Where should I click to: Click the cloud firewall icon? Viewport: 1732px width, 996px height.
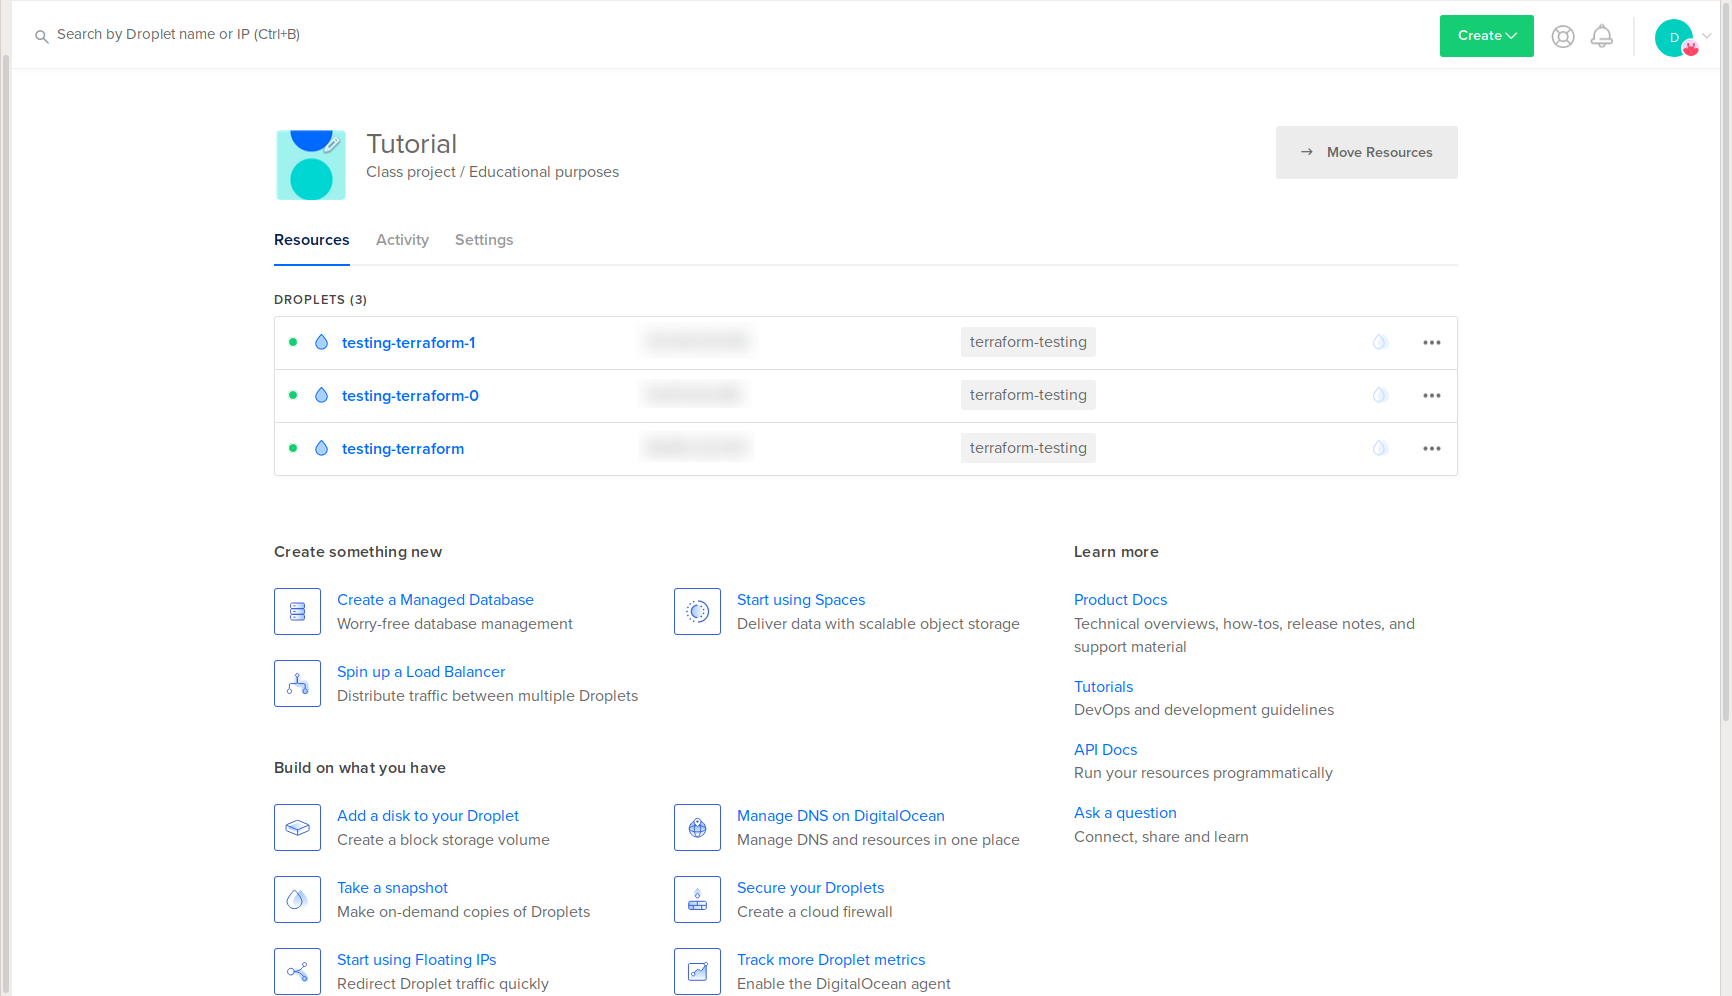(x=697, y=899)
